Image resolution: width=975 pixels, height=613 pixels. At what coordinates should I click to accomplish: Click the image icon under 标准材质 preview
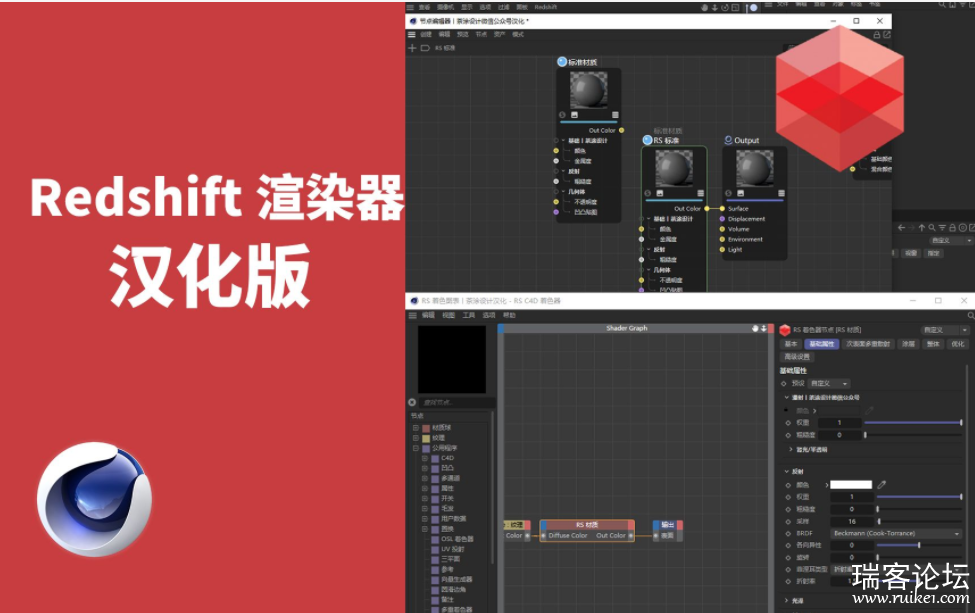[575, 115]
